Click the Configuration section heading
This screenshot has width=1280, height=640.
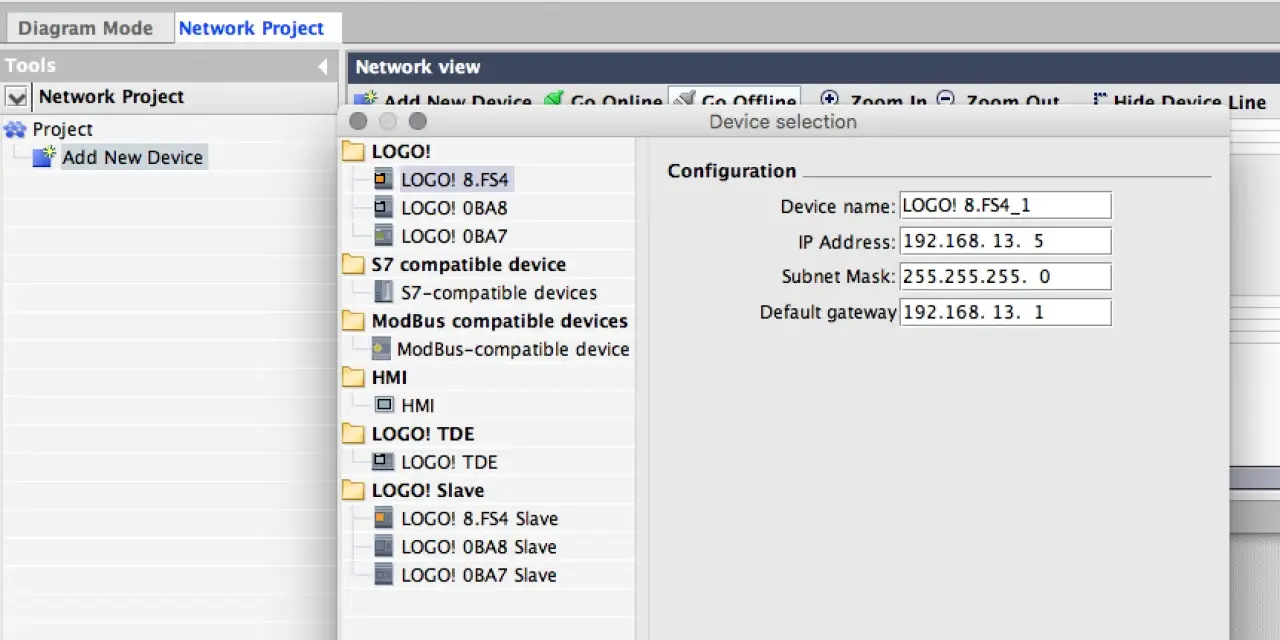click(732, 171)
